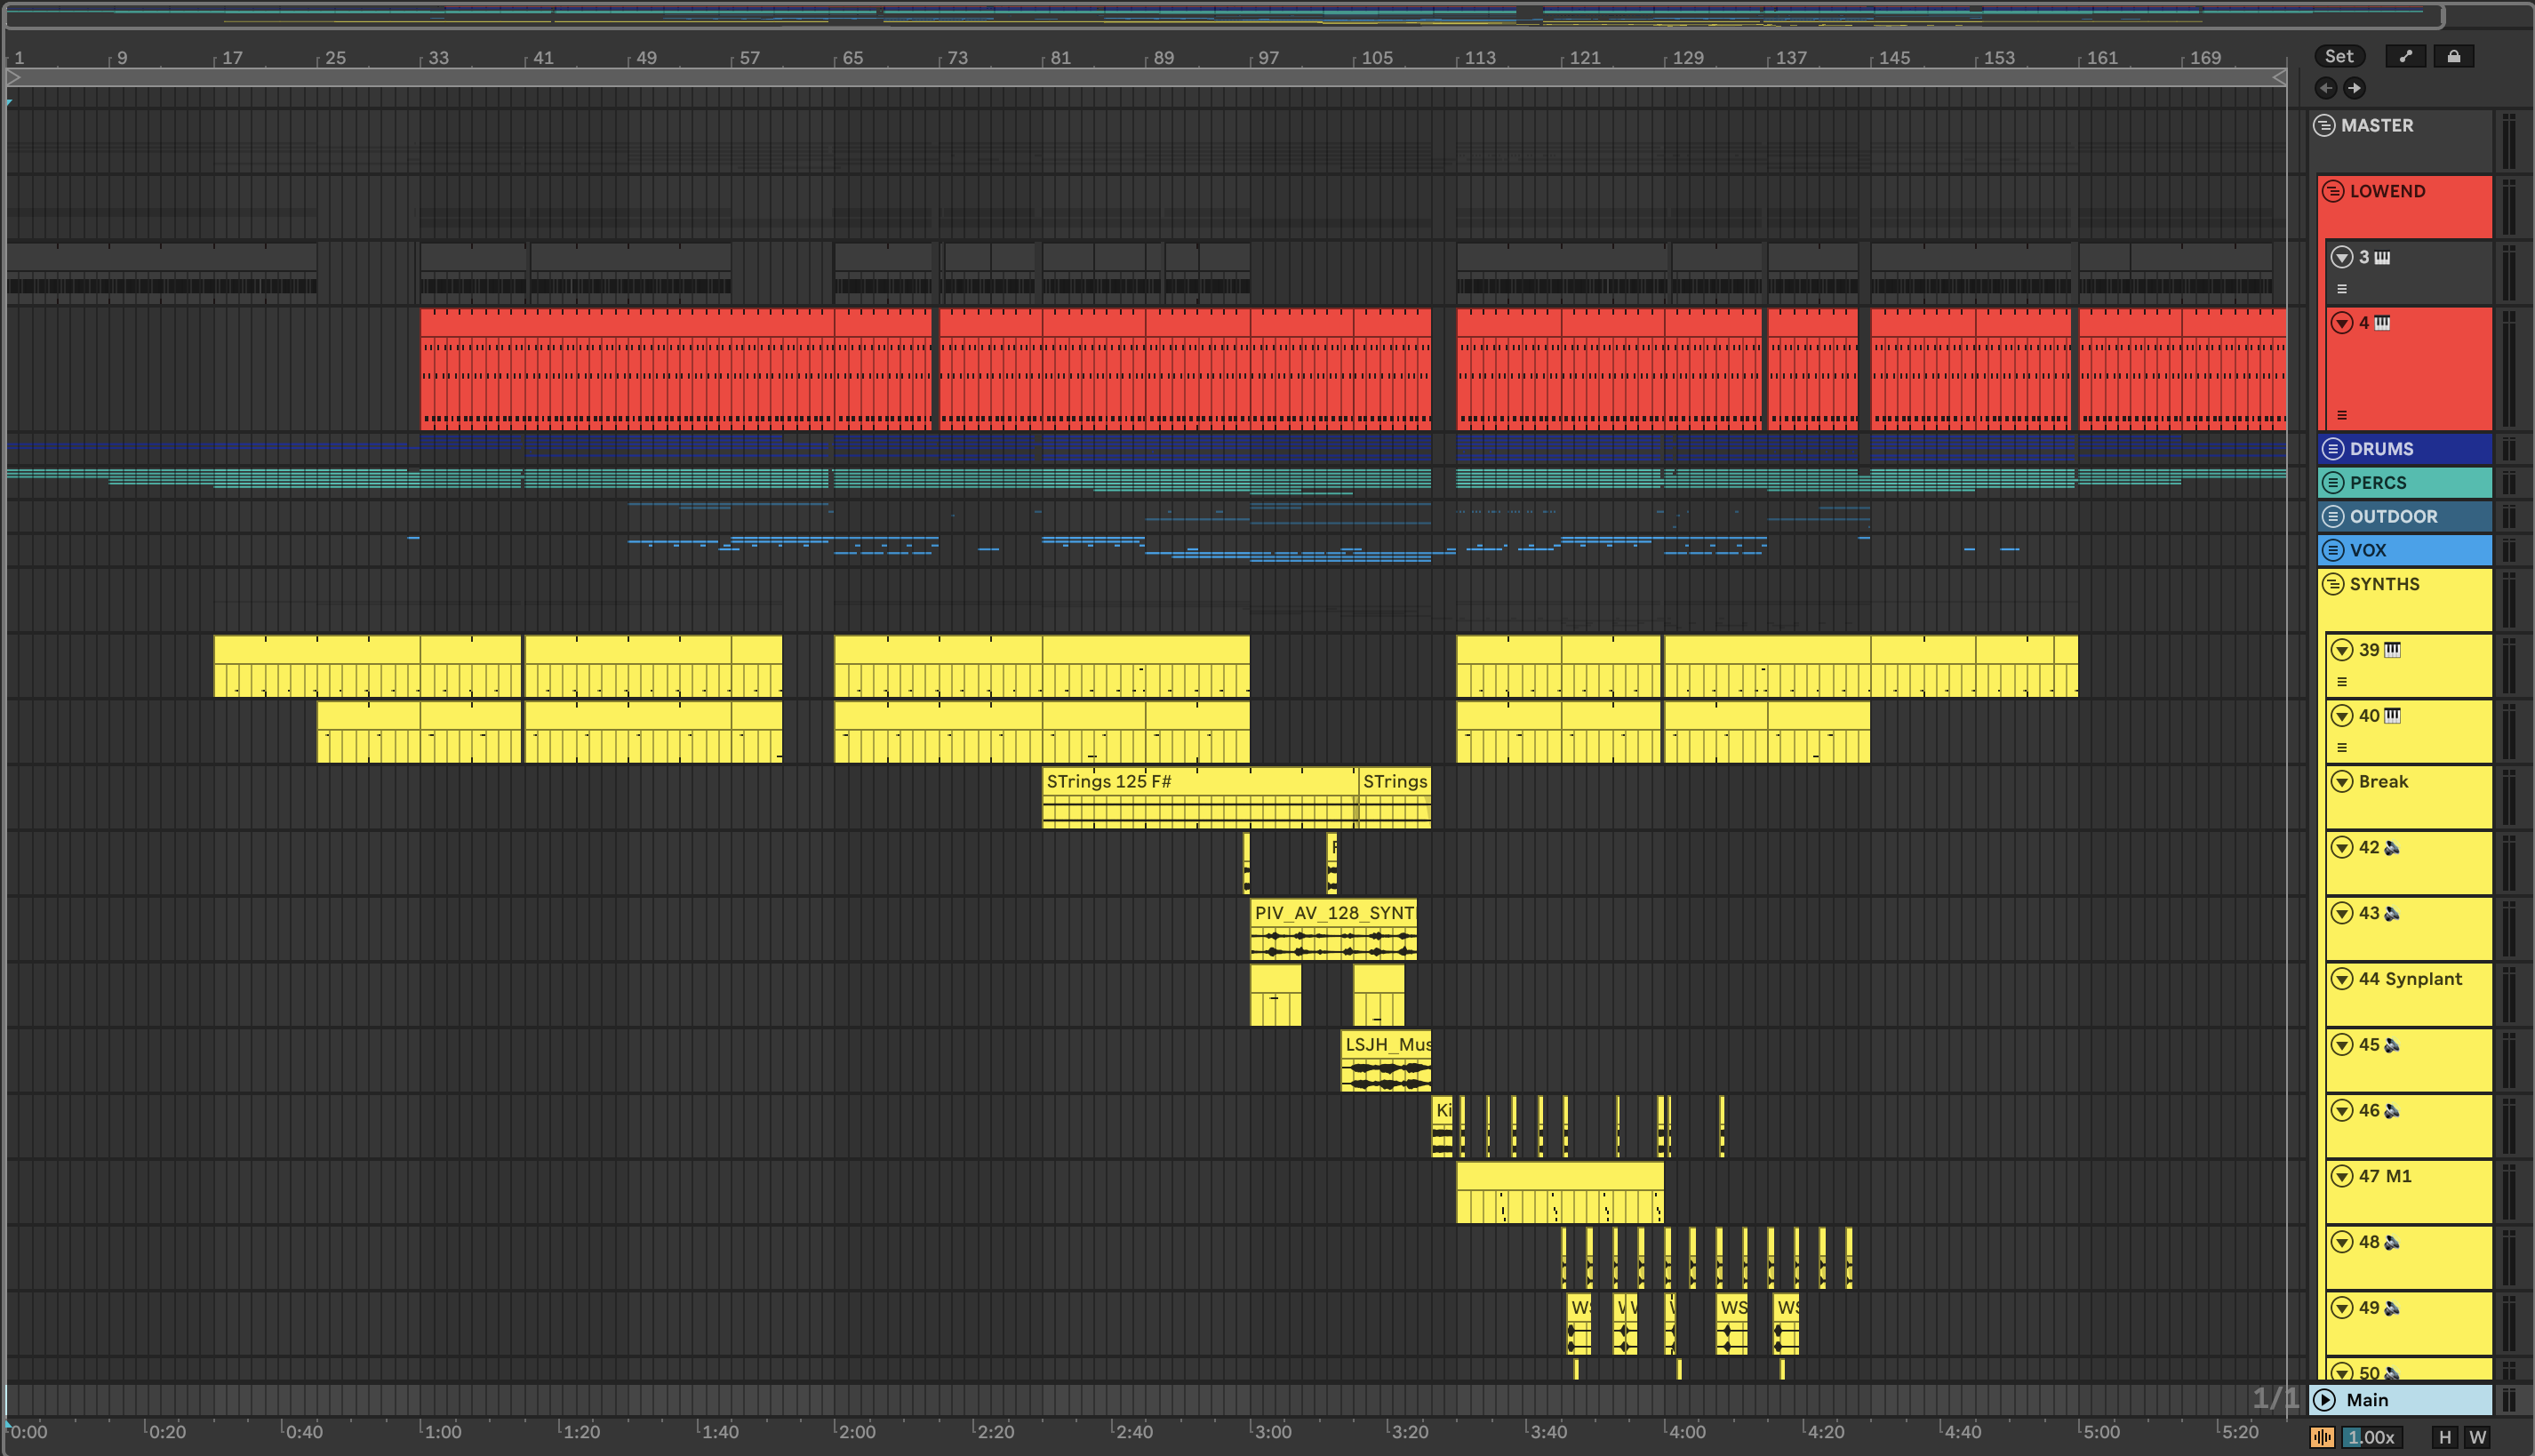
Task: Toggle the orange waveform optimize button
Action: (x=2322, y=1437)
